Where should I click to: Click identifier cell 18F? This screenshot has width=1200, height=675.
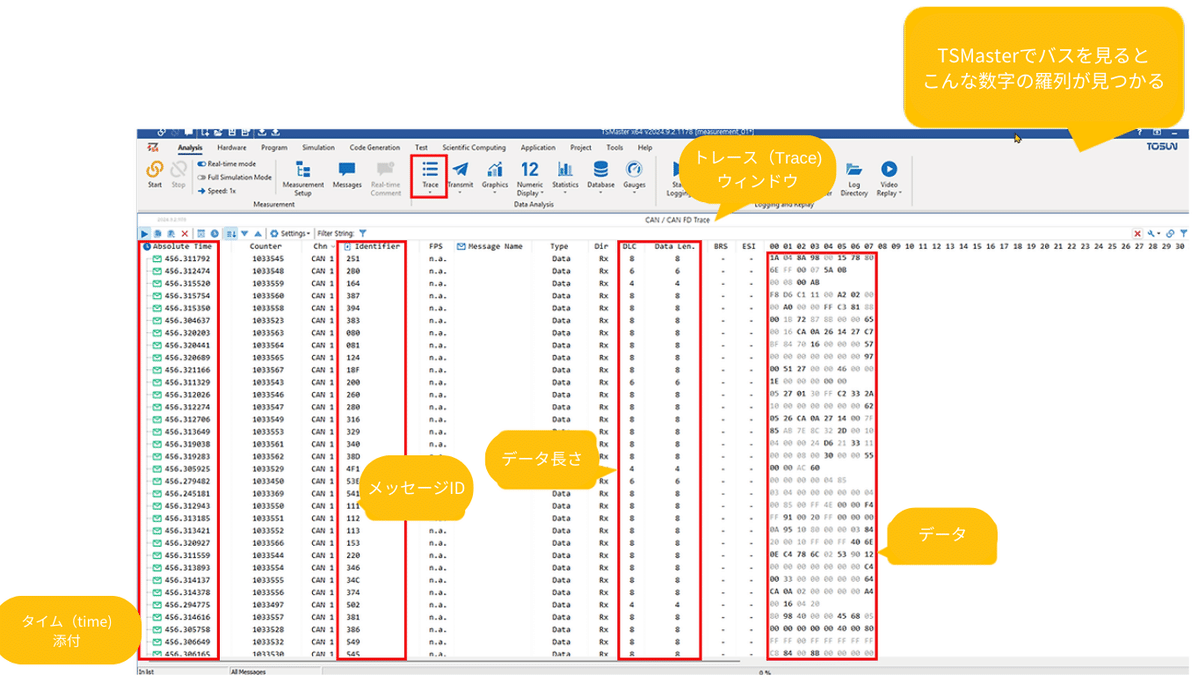coord(352,370)
